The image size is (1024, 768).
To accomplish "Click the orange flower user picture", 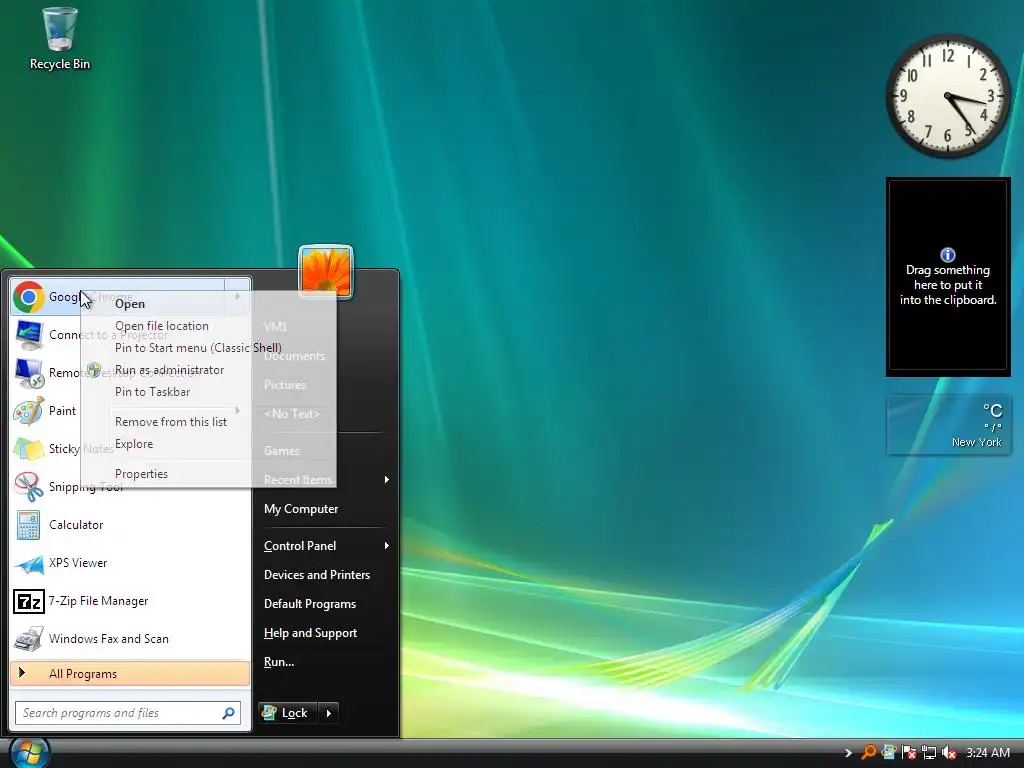I will click(326, 272).
